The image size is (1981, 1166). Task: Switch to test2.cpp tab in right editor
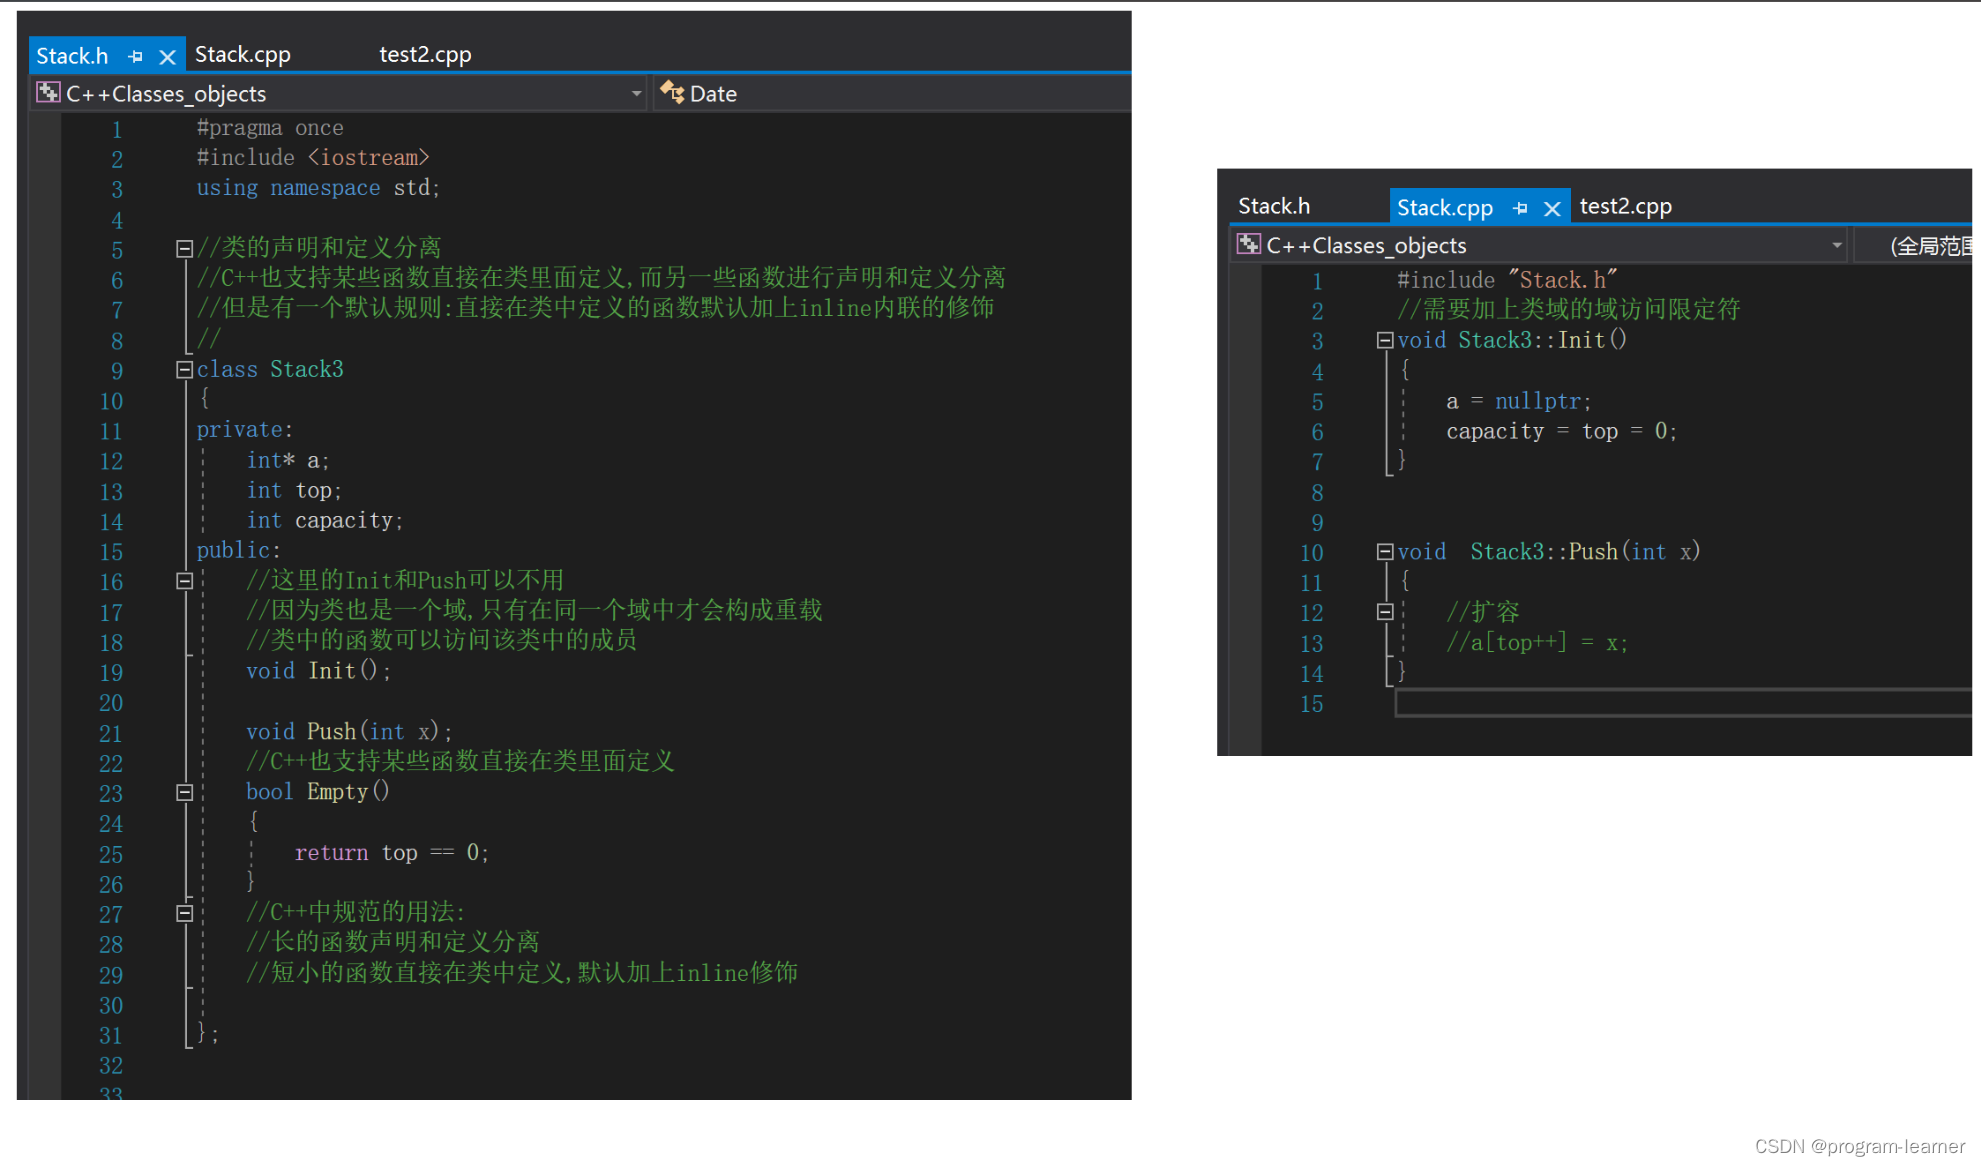pos(1625,206)
